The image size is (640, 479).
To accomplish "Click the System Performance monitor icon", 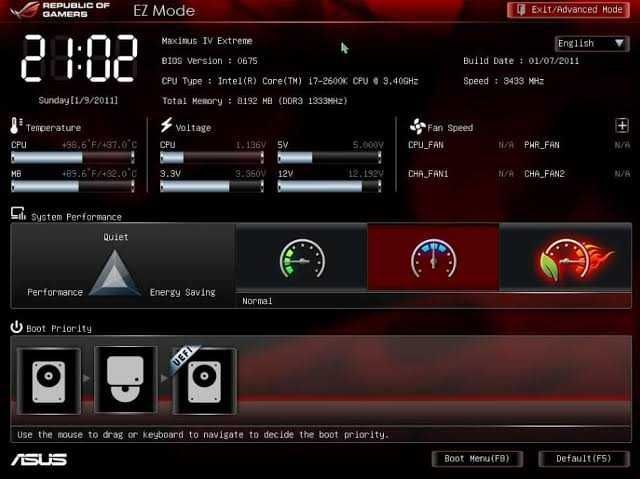I will point(18,214).
